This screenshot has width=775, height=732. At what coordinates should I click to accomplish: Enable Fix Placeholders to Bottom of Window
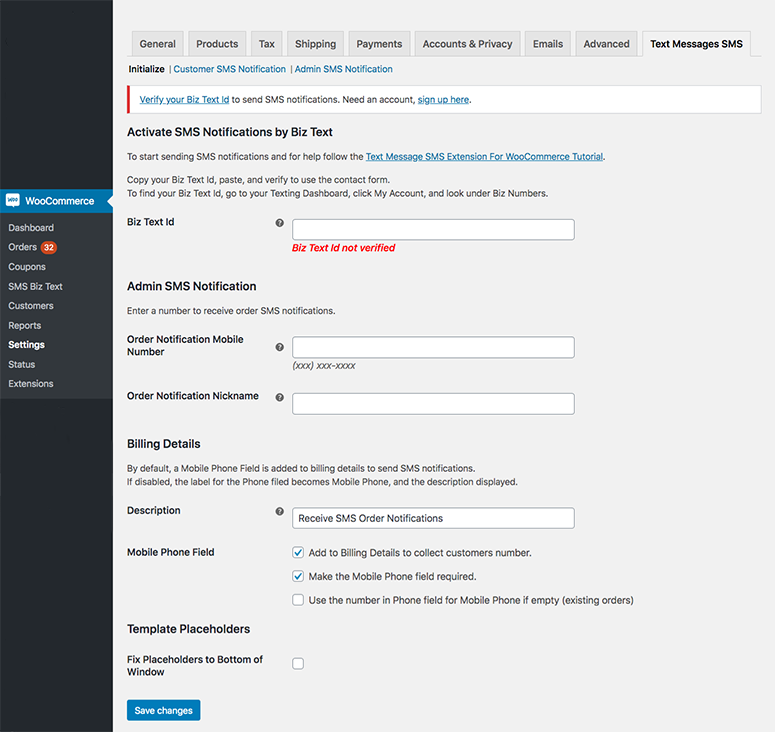(298, 663)
